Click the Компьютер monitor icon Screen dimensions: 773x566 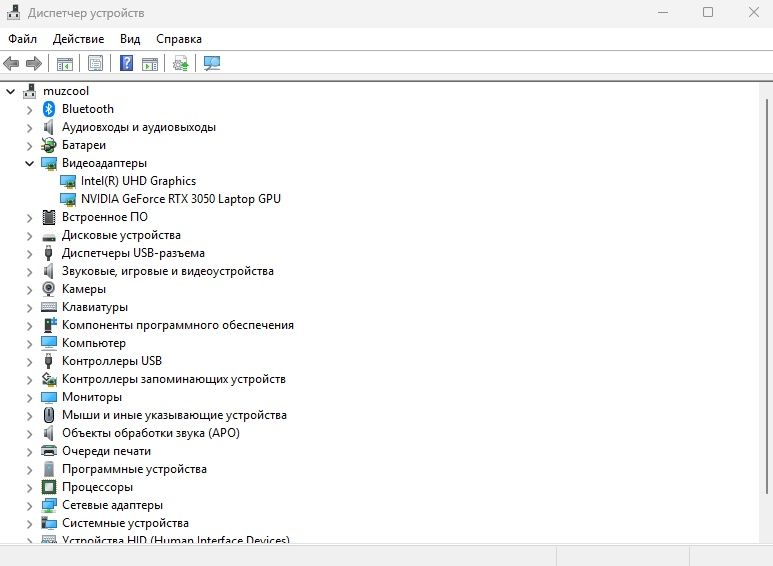click(x=49, y=343)
